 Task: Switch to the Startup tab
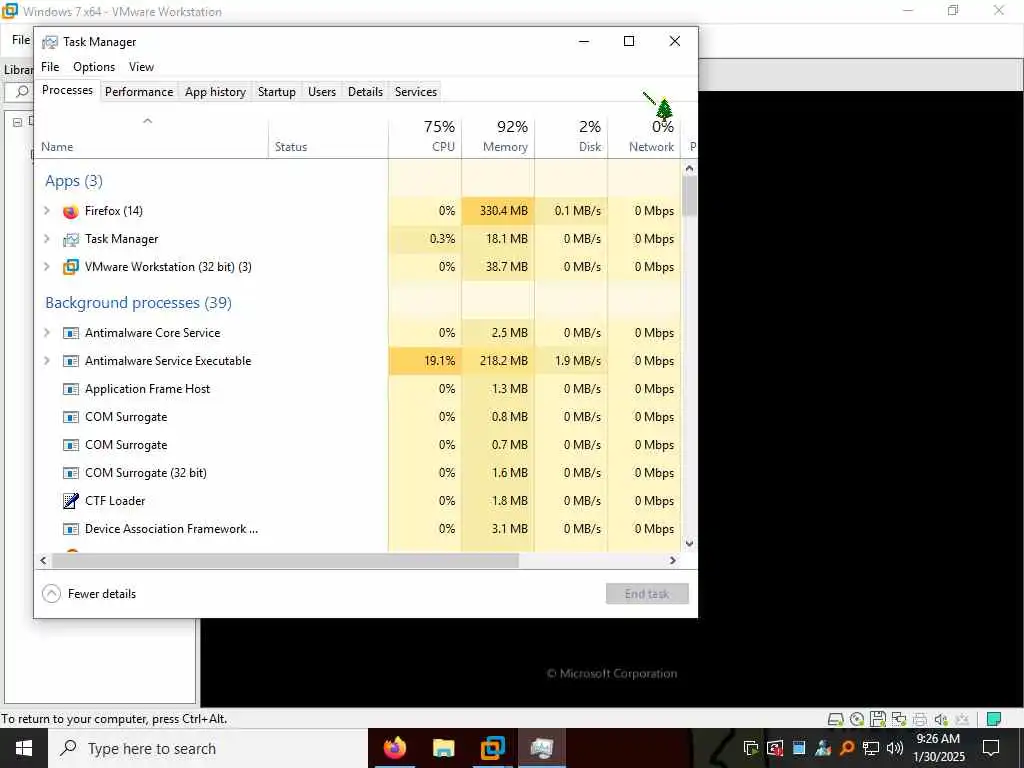coord(277,92)
